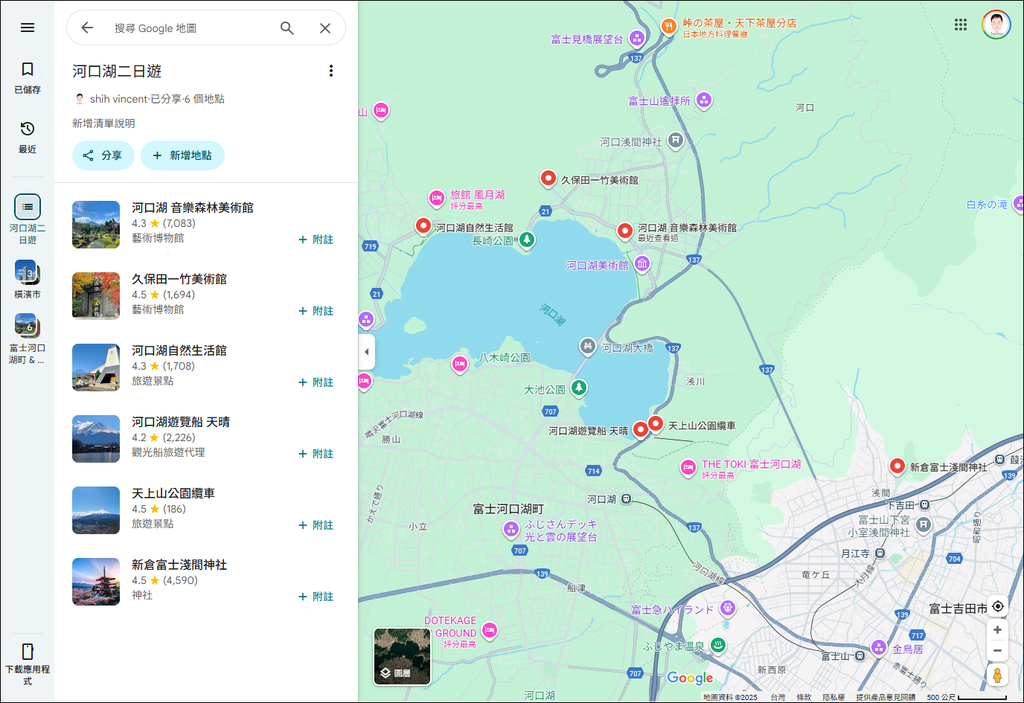The width and height of the screenshot is (1024, 703).
Task: Click 富士見橋展望台 marker
Action: click(637, 39)
